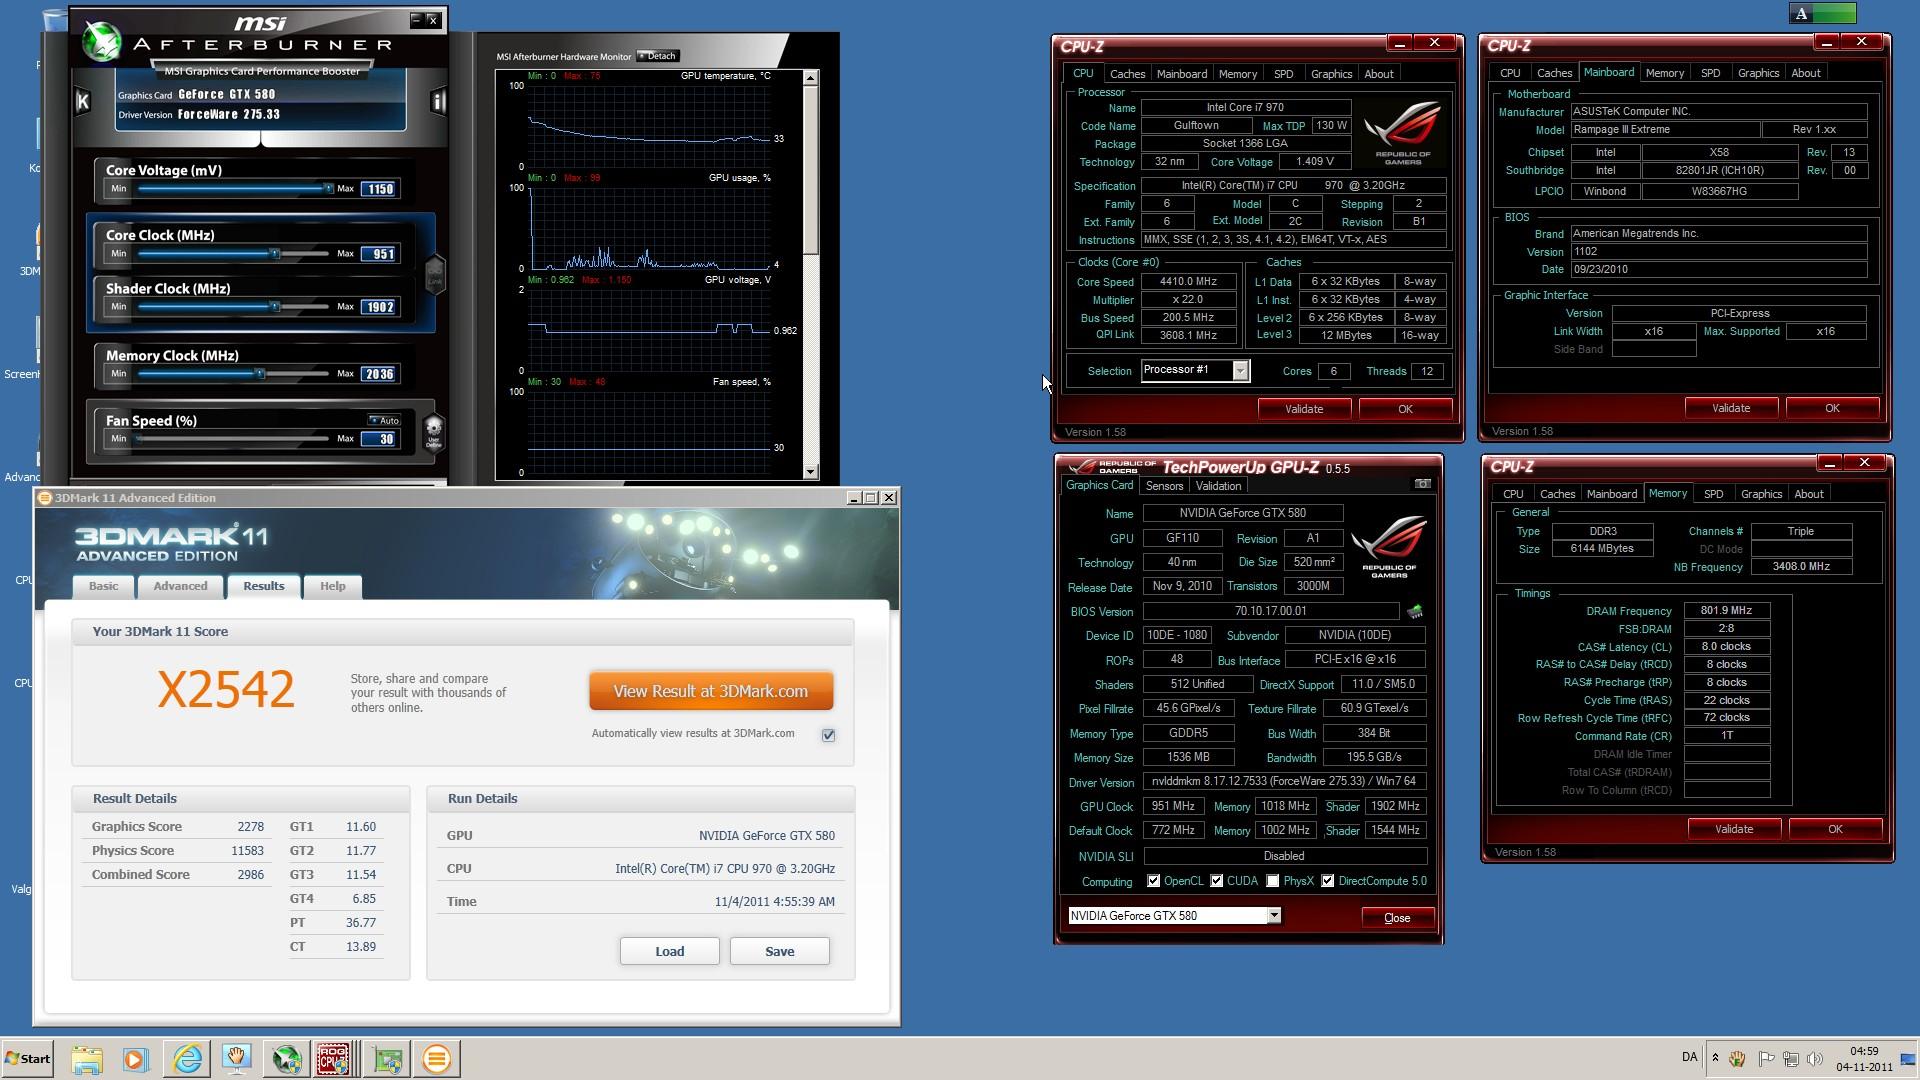Toggle OpenCL checkbox in GPU-Z
Screen dimensions: 1920x1080
point(1153,881)
